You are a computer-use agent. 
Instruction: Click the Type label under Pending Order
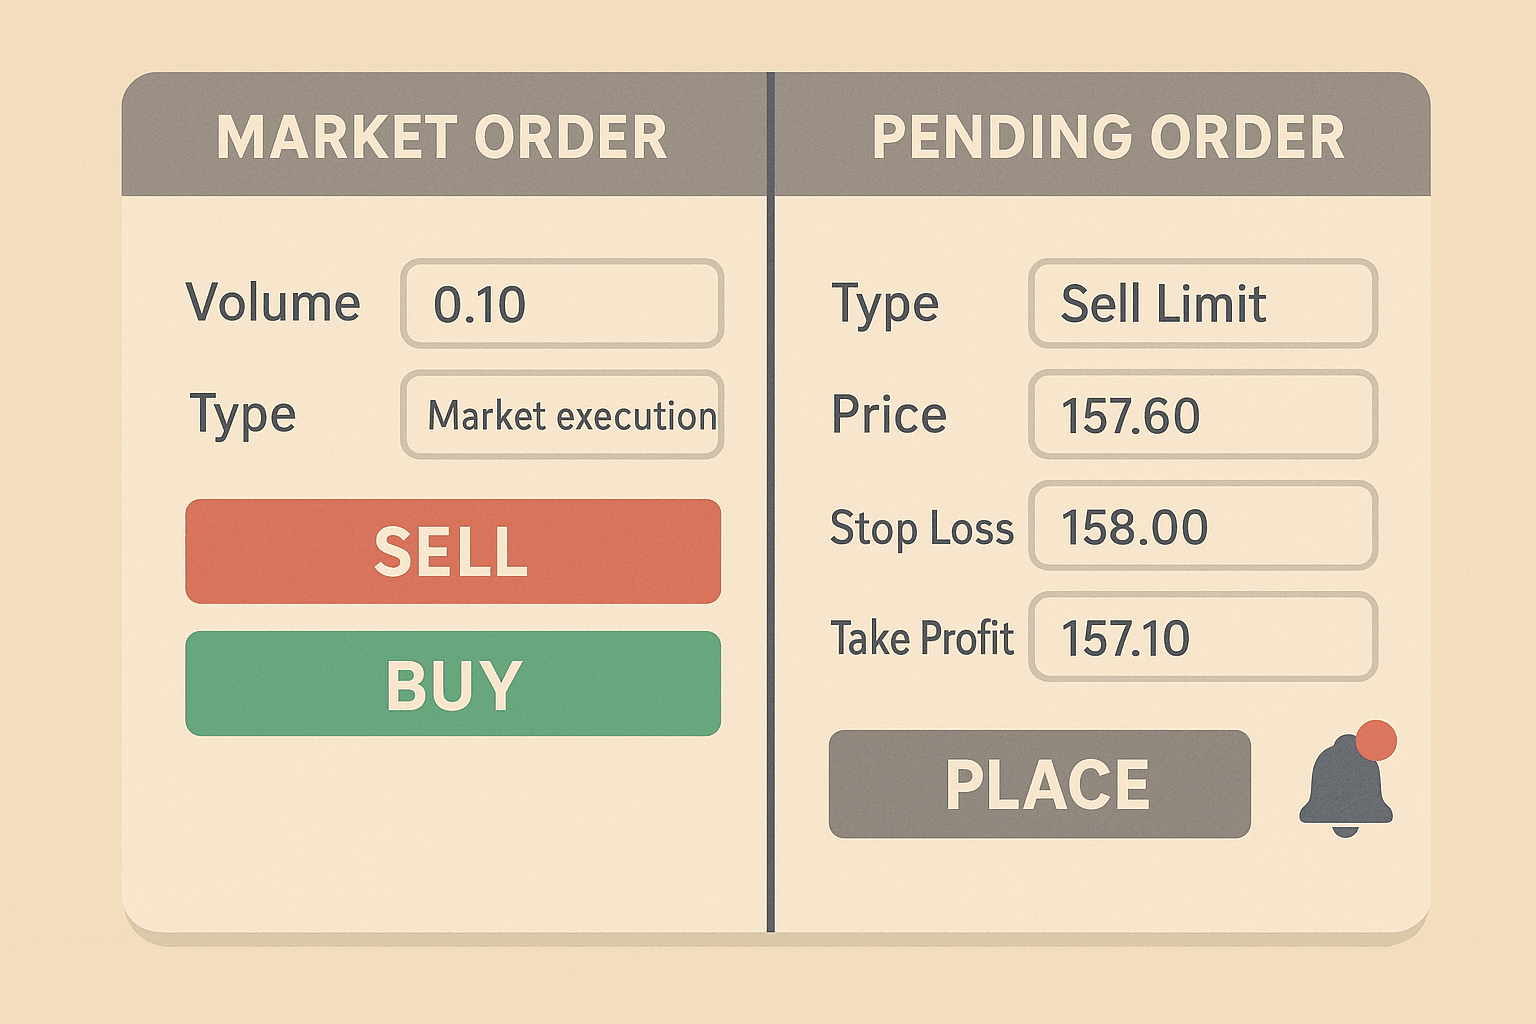885,304
